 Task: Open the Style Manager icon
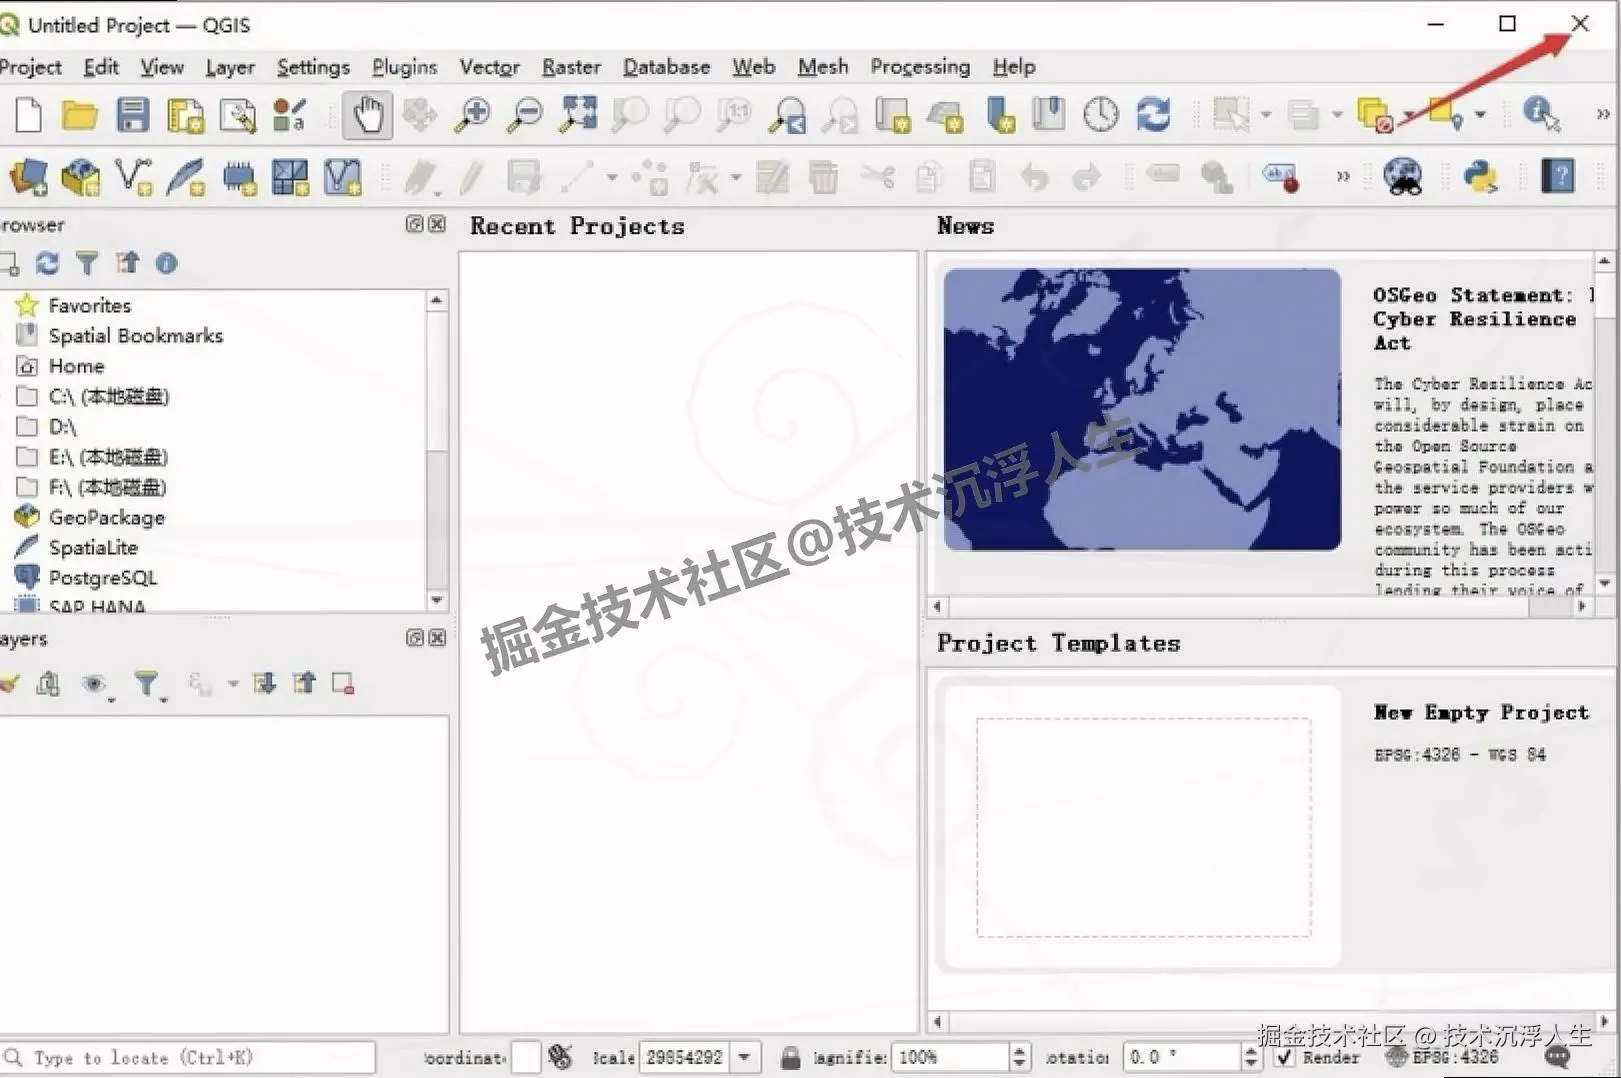pos(289,115)
